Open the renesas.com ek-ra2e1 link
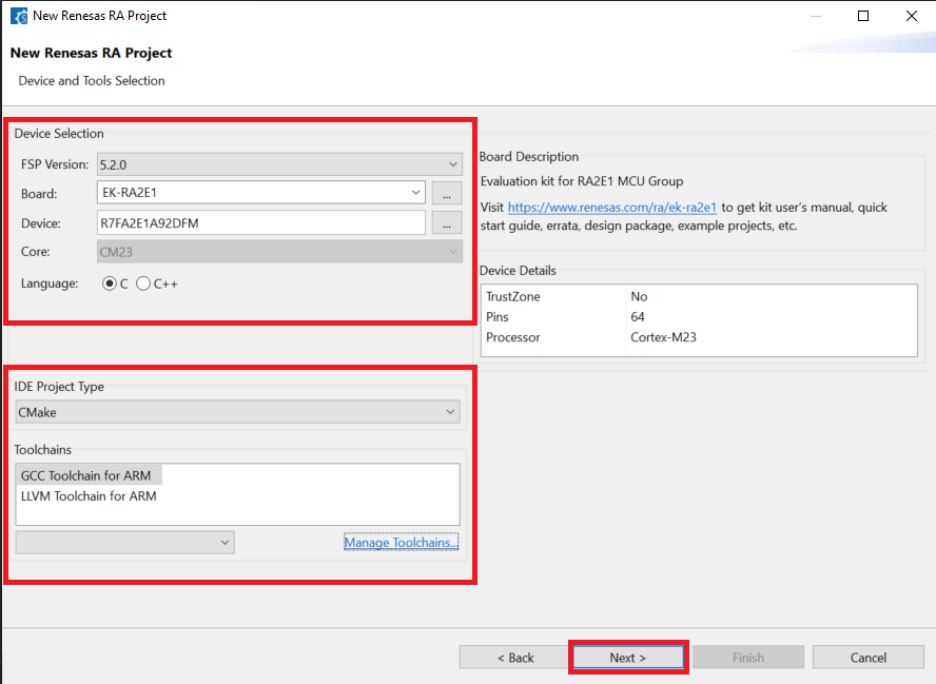The height and width of the screenshot is (684, 936). point(612,208)
